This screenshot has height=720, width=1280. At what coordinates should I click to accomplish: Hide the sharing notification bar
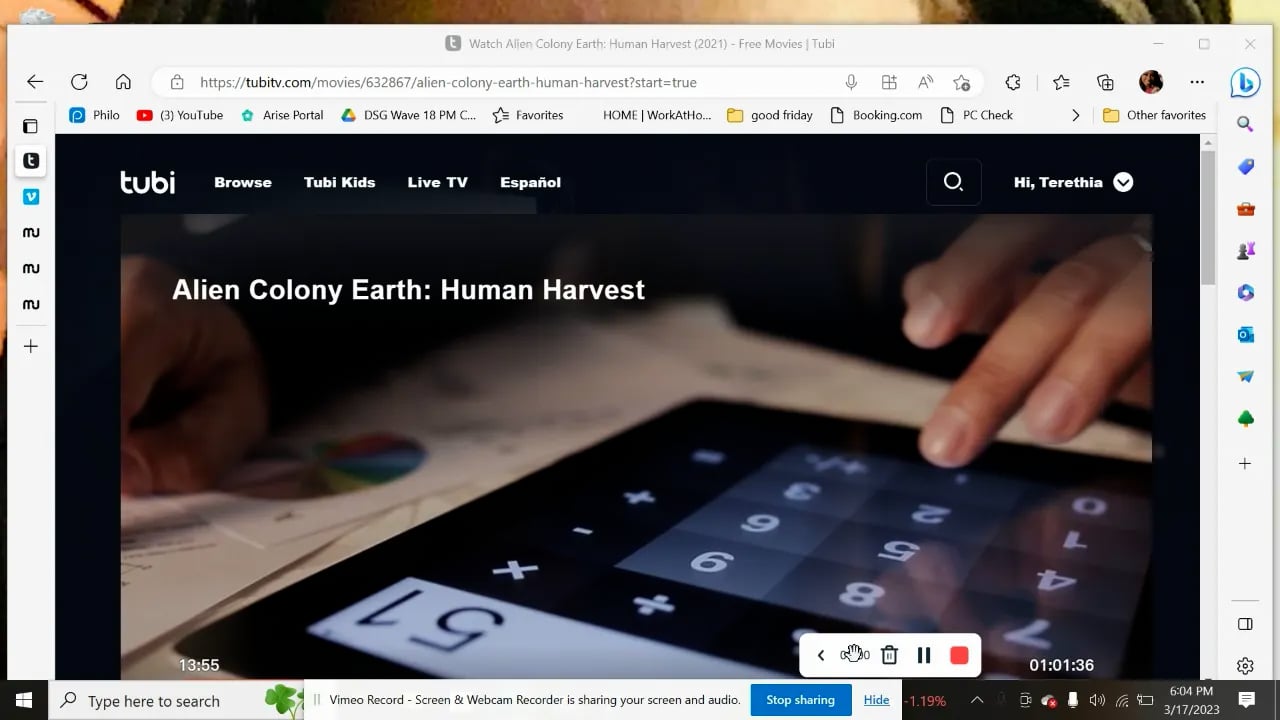(x=876, y=700)
